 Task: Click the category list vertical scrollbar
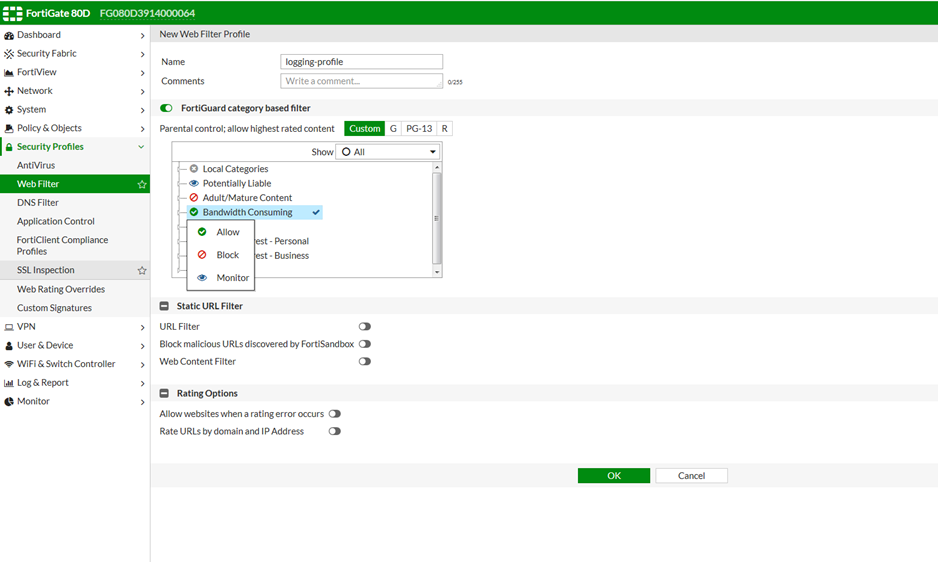point(436,217)
